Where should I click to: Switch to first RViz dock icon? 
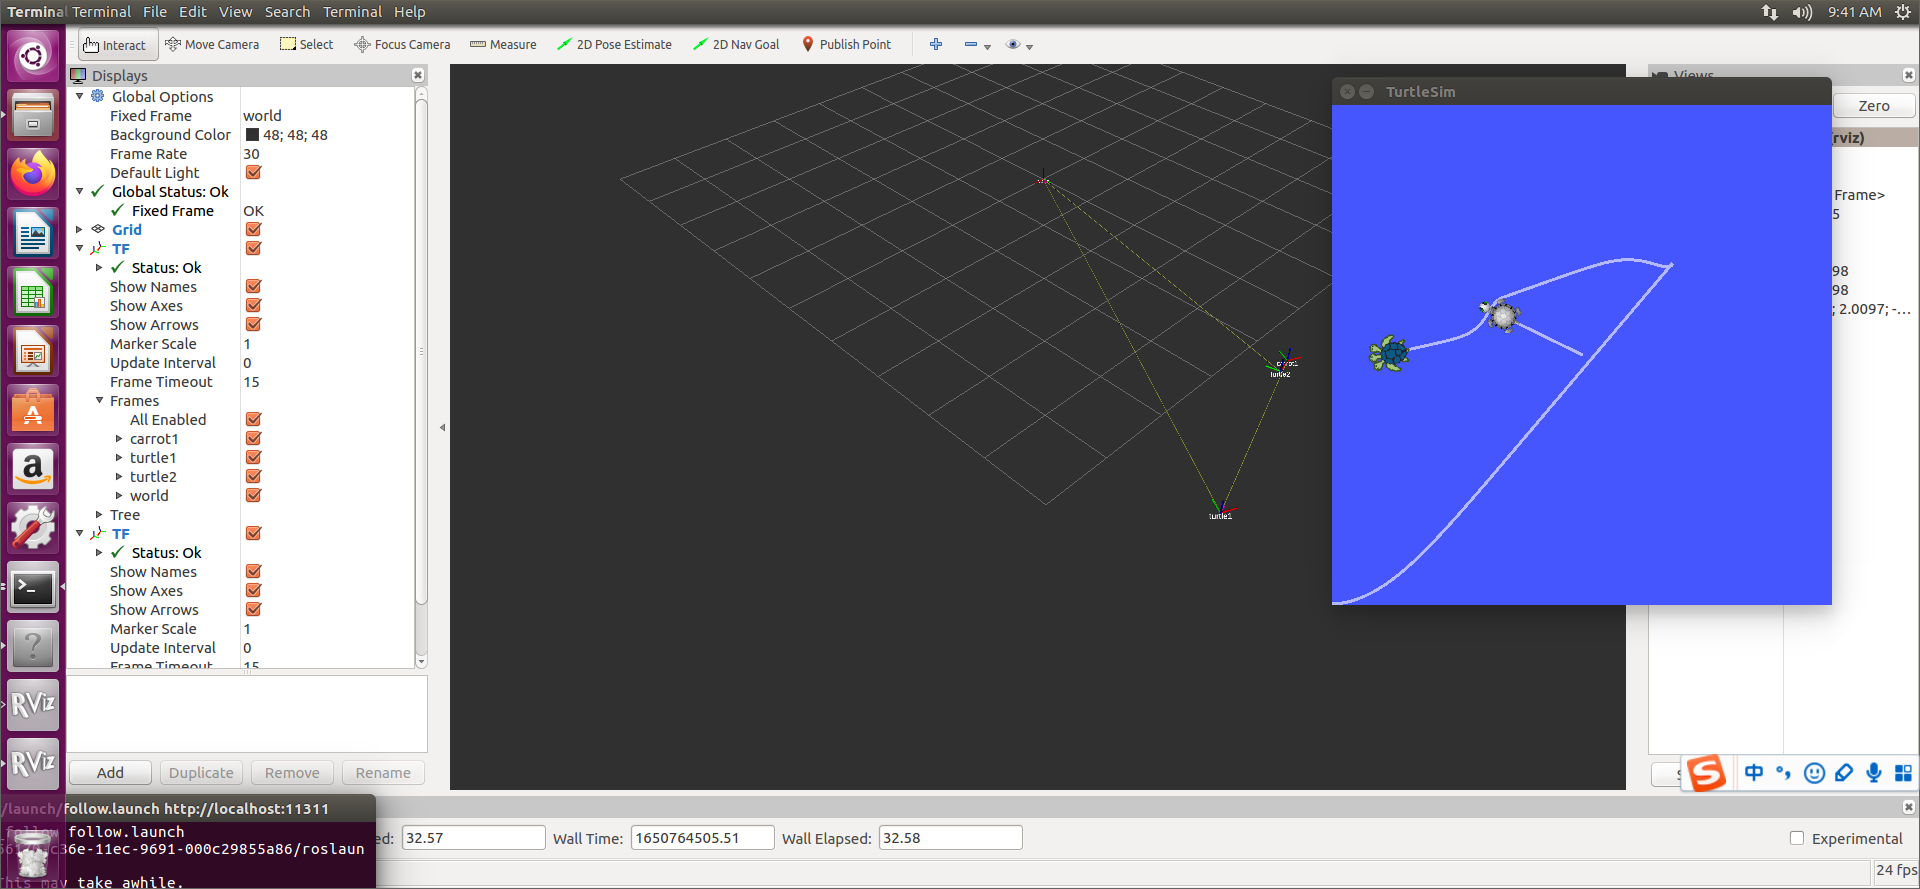pyautogui.click(x=33, y=705)
